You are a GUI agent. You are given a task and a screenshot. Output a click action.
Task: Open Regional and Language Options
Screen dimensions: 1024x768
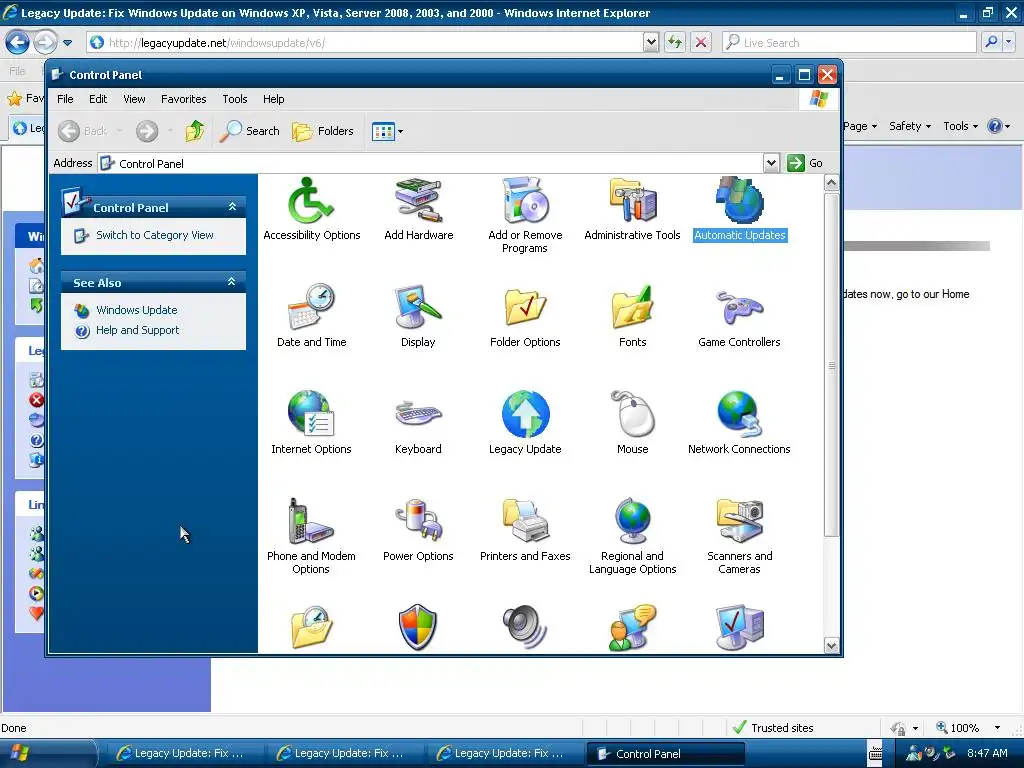point(632,537)
